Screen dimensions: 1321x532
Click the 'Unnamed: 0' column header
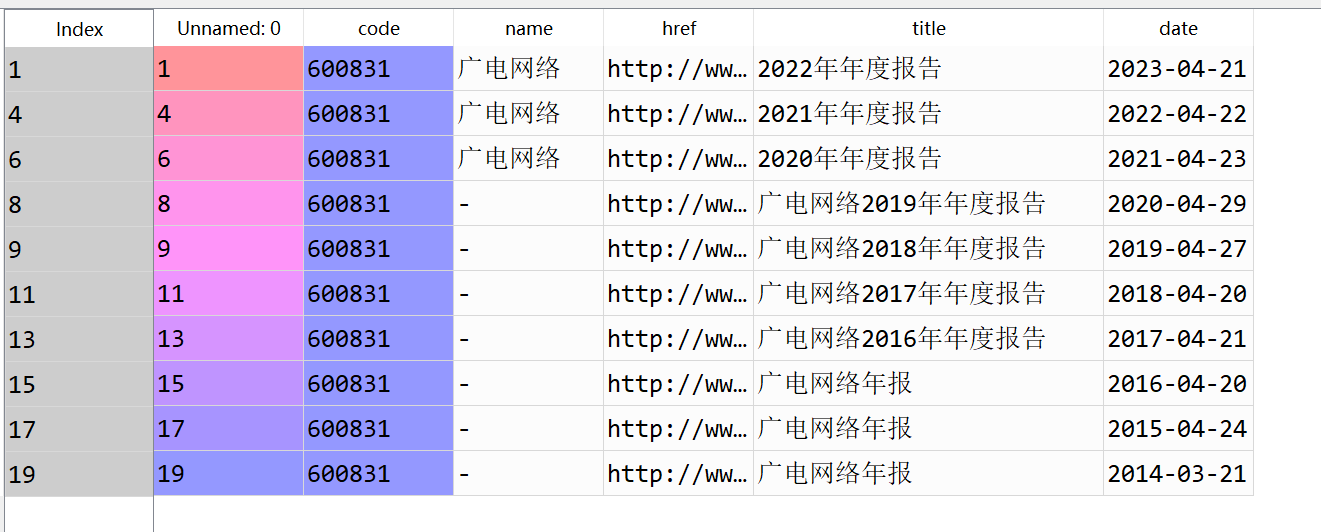point(229,29)
